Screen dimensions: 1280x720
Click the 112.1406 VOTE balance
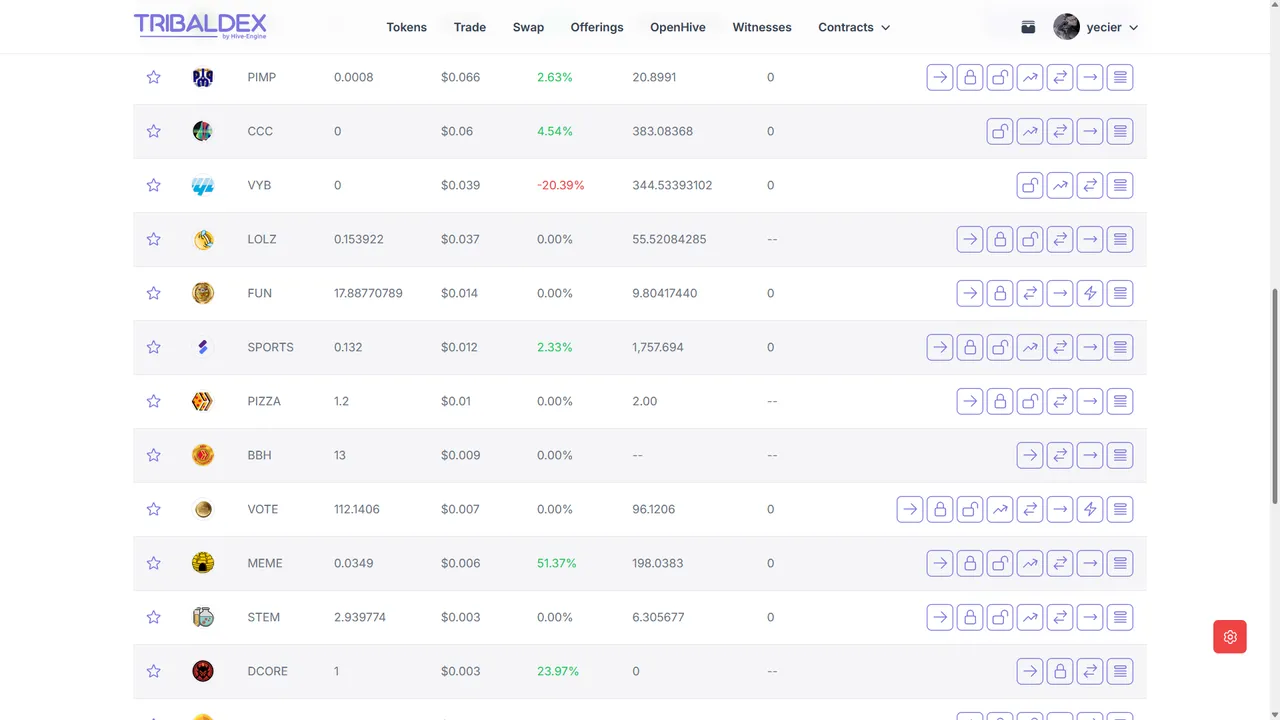(x=357, y=509)
